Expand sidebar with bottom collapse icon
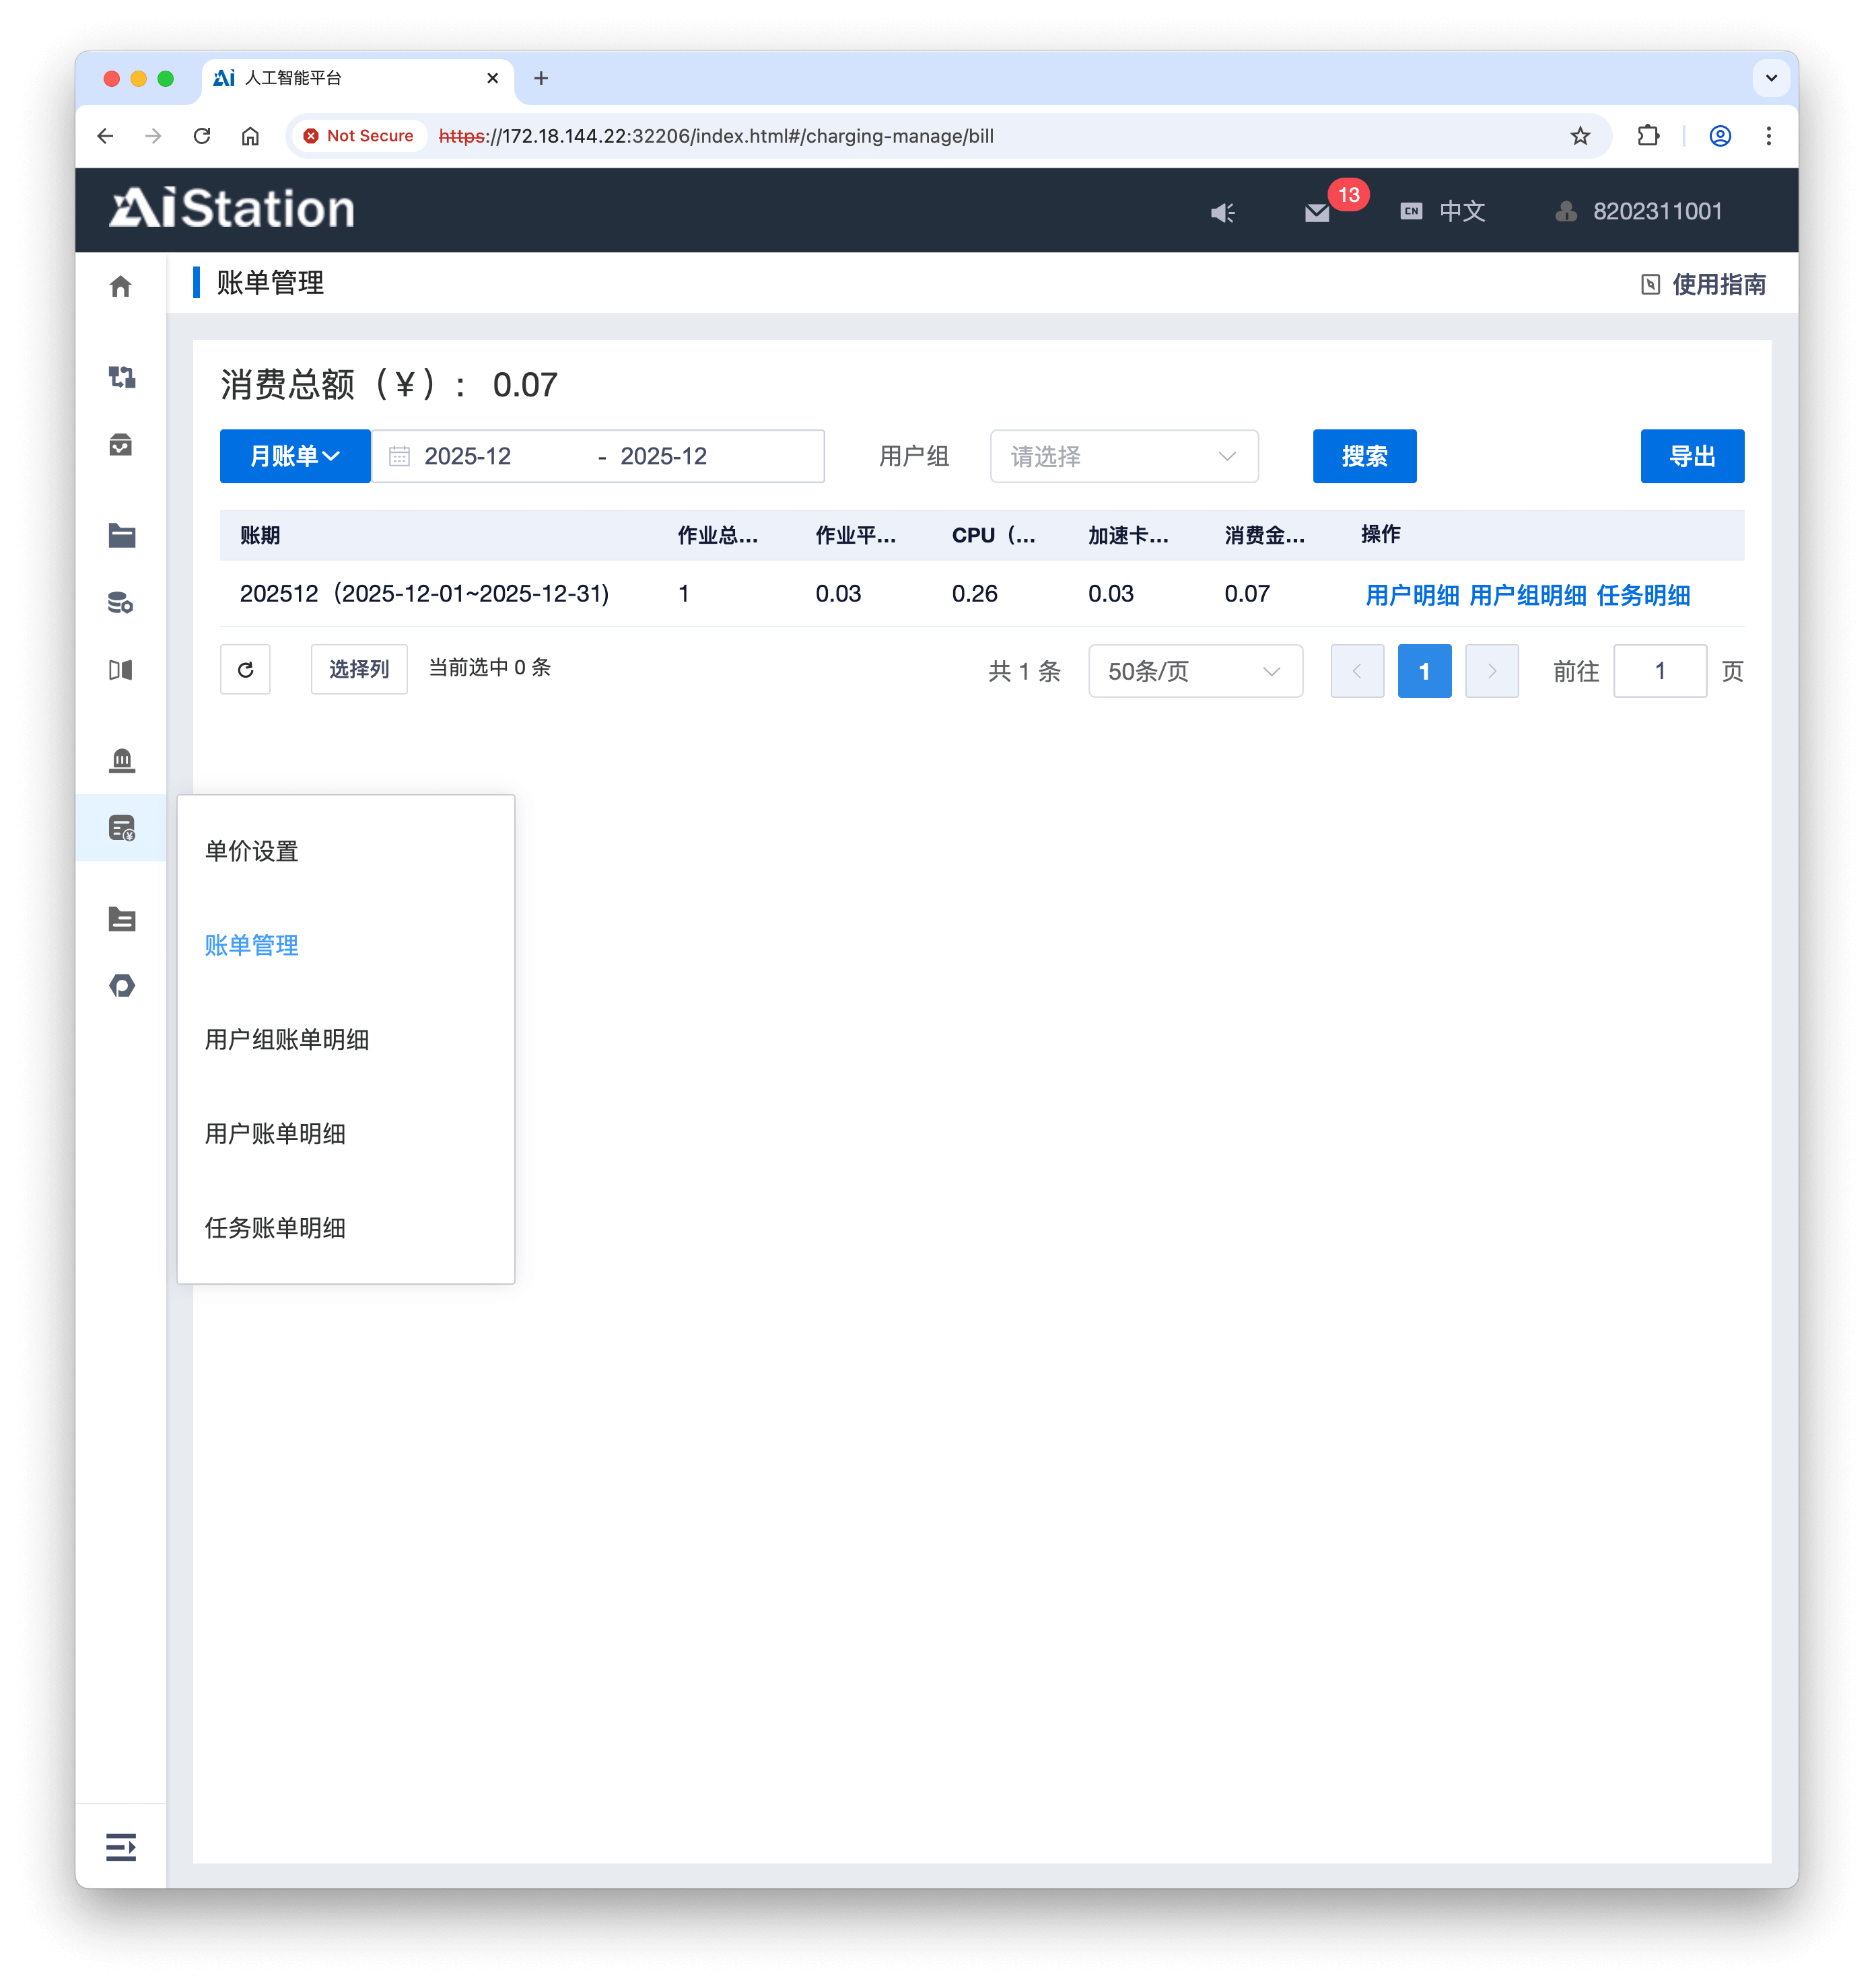The width and height of the screenshot is (1874, 1988). click(121, 1847)
